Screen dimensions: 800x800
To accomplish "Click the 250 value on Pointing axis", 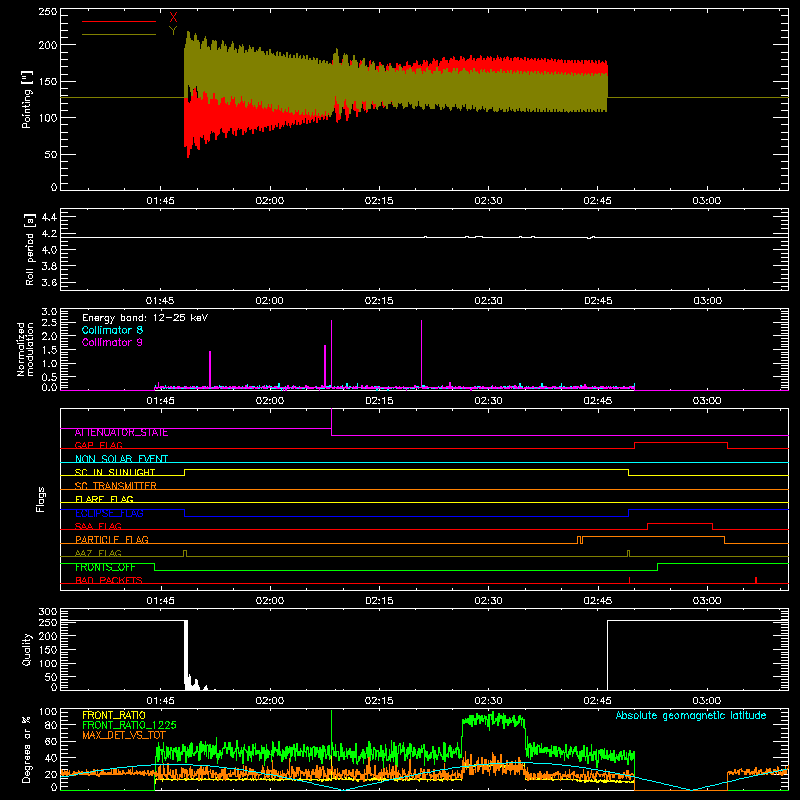I will 47,12.
